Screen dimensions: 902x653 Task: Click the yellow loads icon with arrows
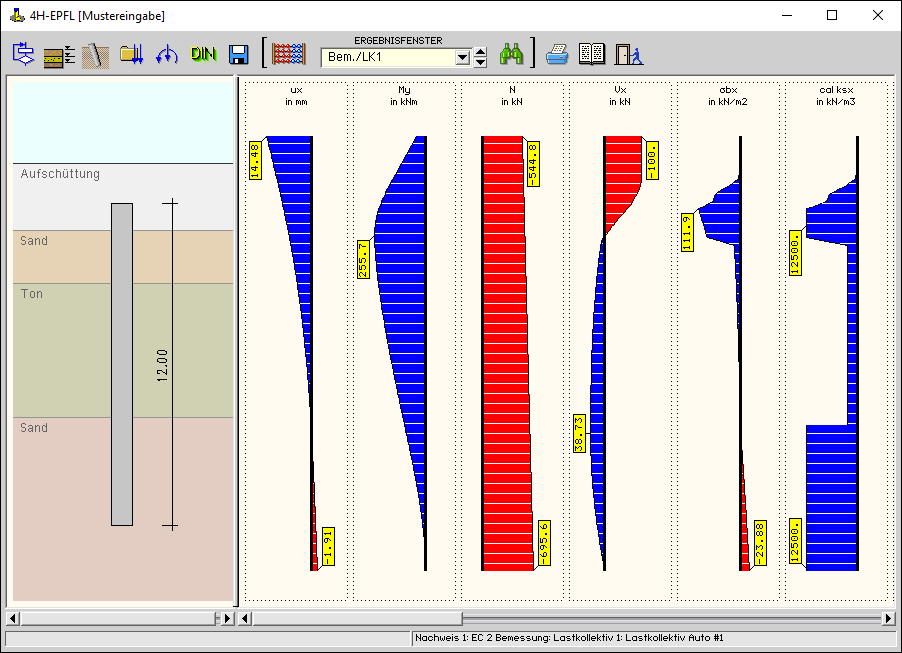(132, 54)
